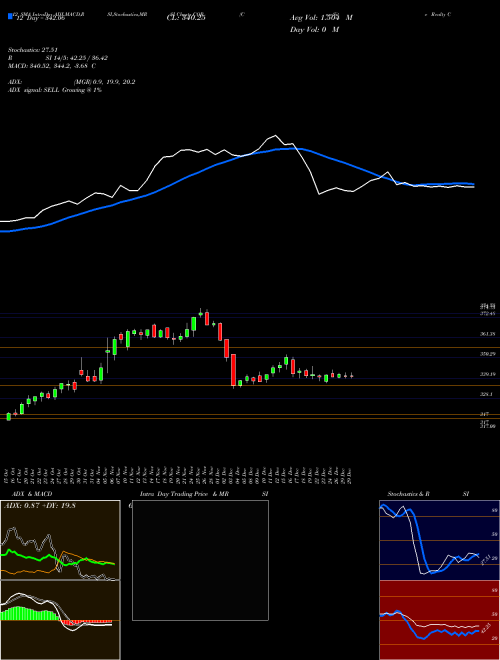Viewport: 500px width, 660px height.
Task: Select the '12 Day = 342.06' SMA label
Action: [x=40, y=18]
